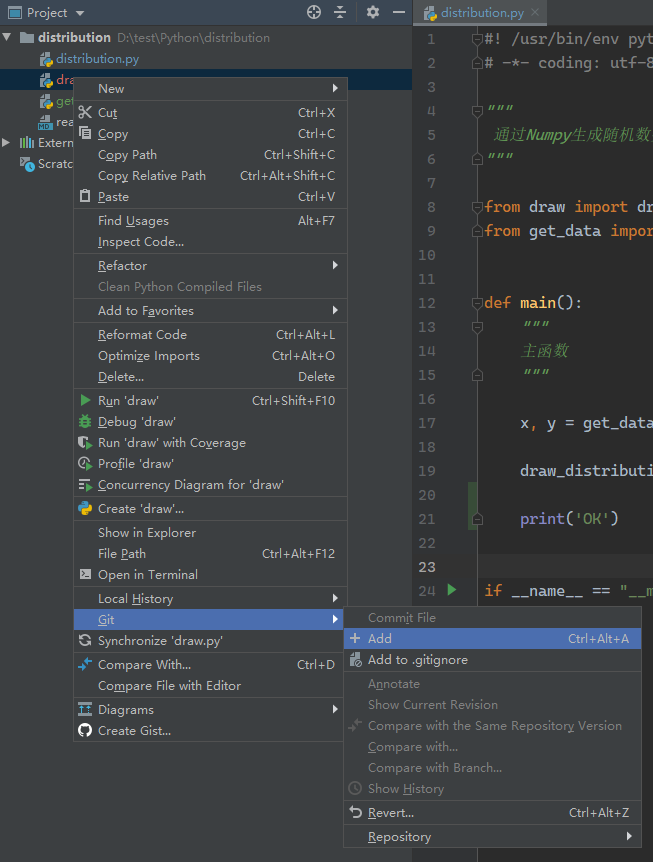Click Add in the Git submenu
Screen dimensions: 653x862
[380, 639]
